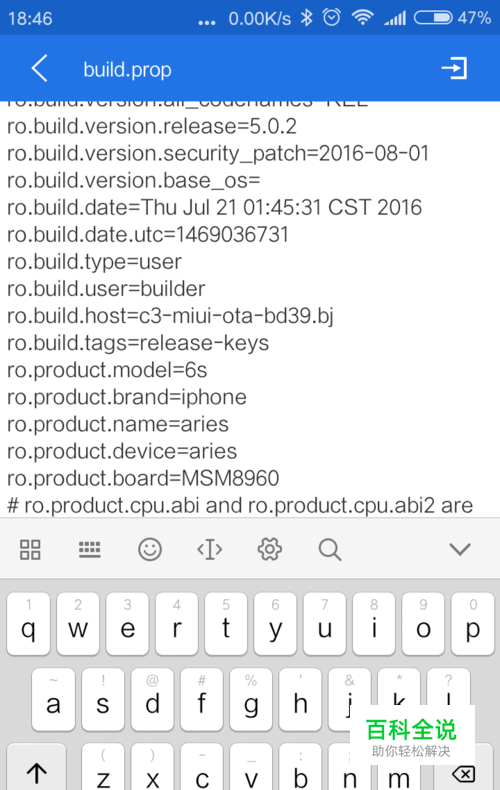Screen dimensions: 500x790
Task: Open the keyboard layout switcher icon
Action: coord(90,549)
